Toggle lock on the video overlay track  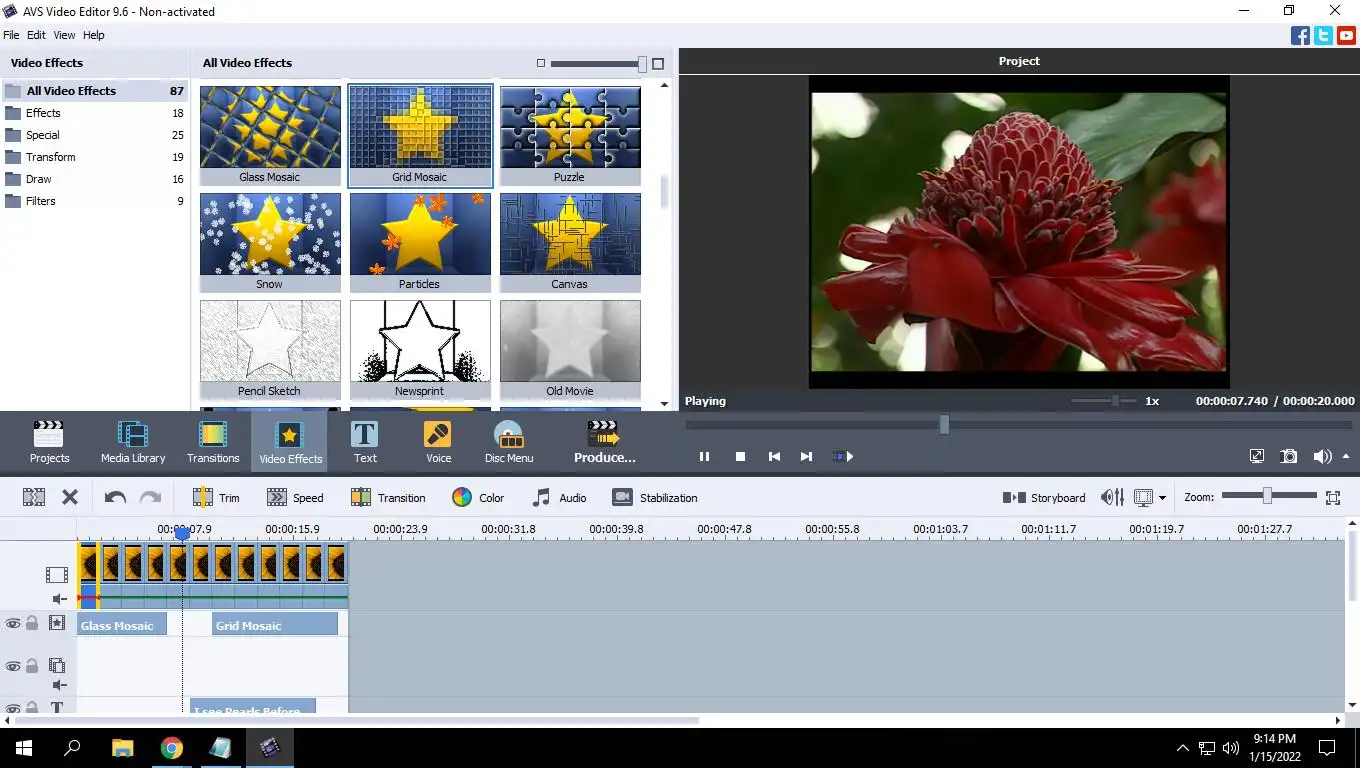click(32, 666)
